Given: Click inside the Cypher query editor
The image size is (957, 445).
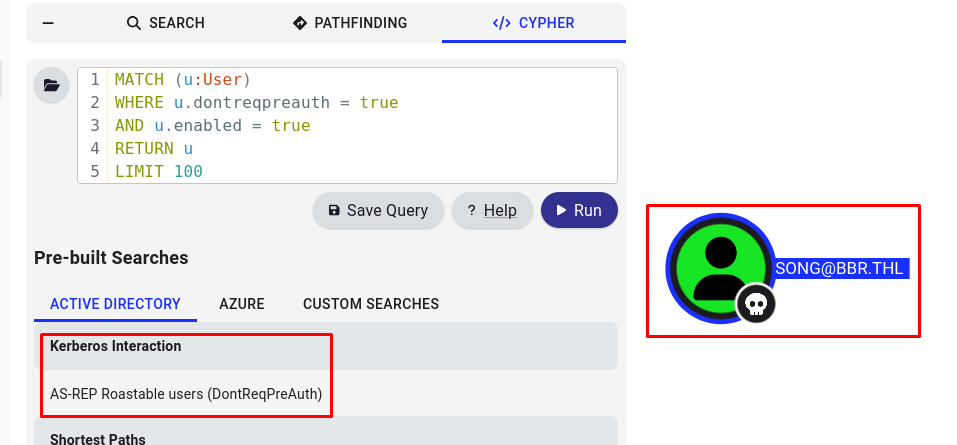Looking at the screenshot, I should [347, 125].
